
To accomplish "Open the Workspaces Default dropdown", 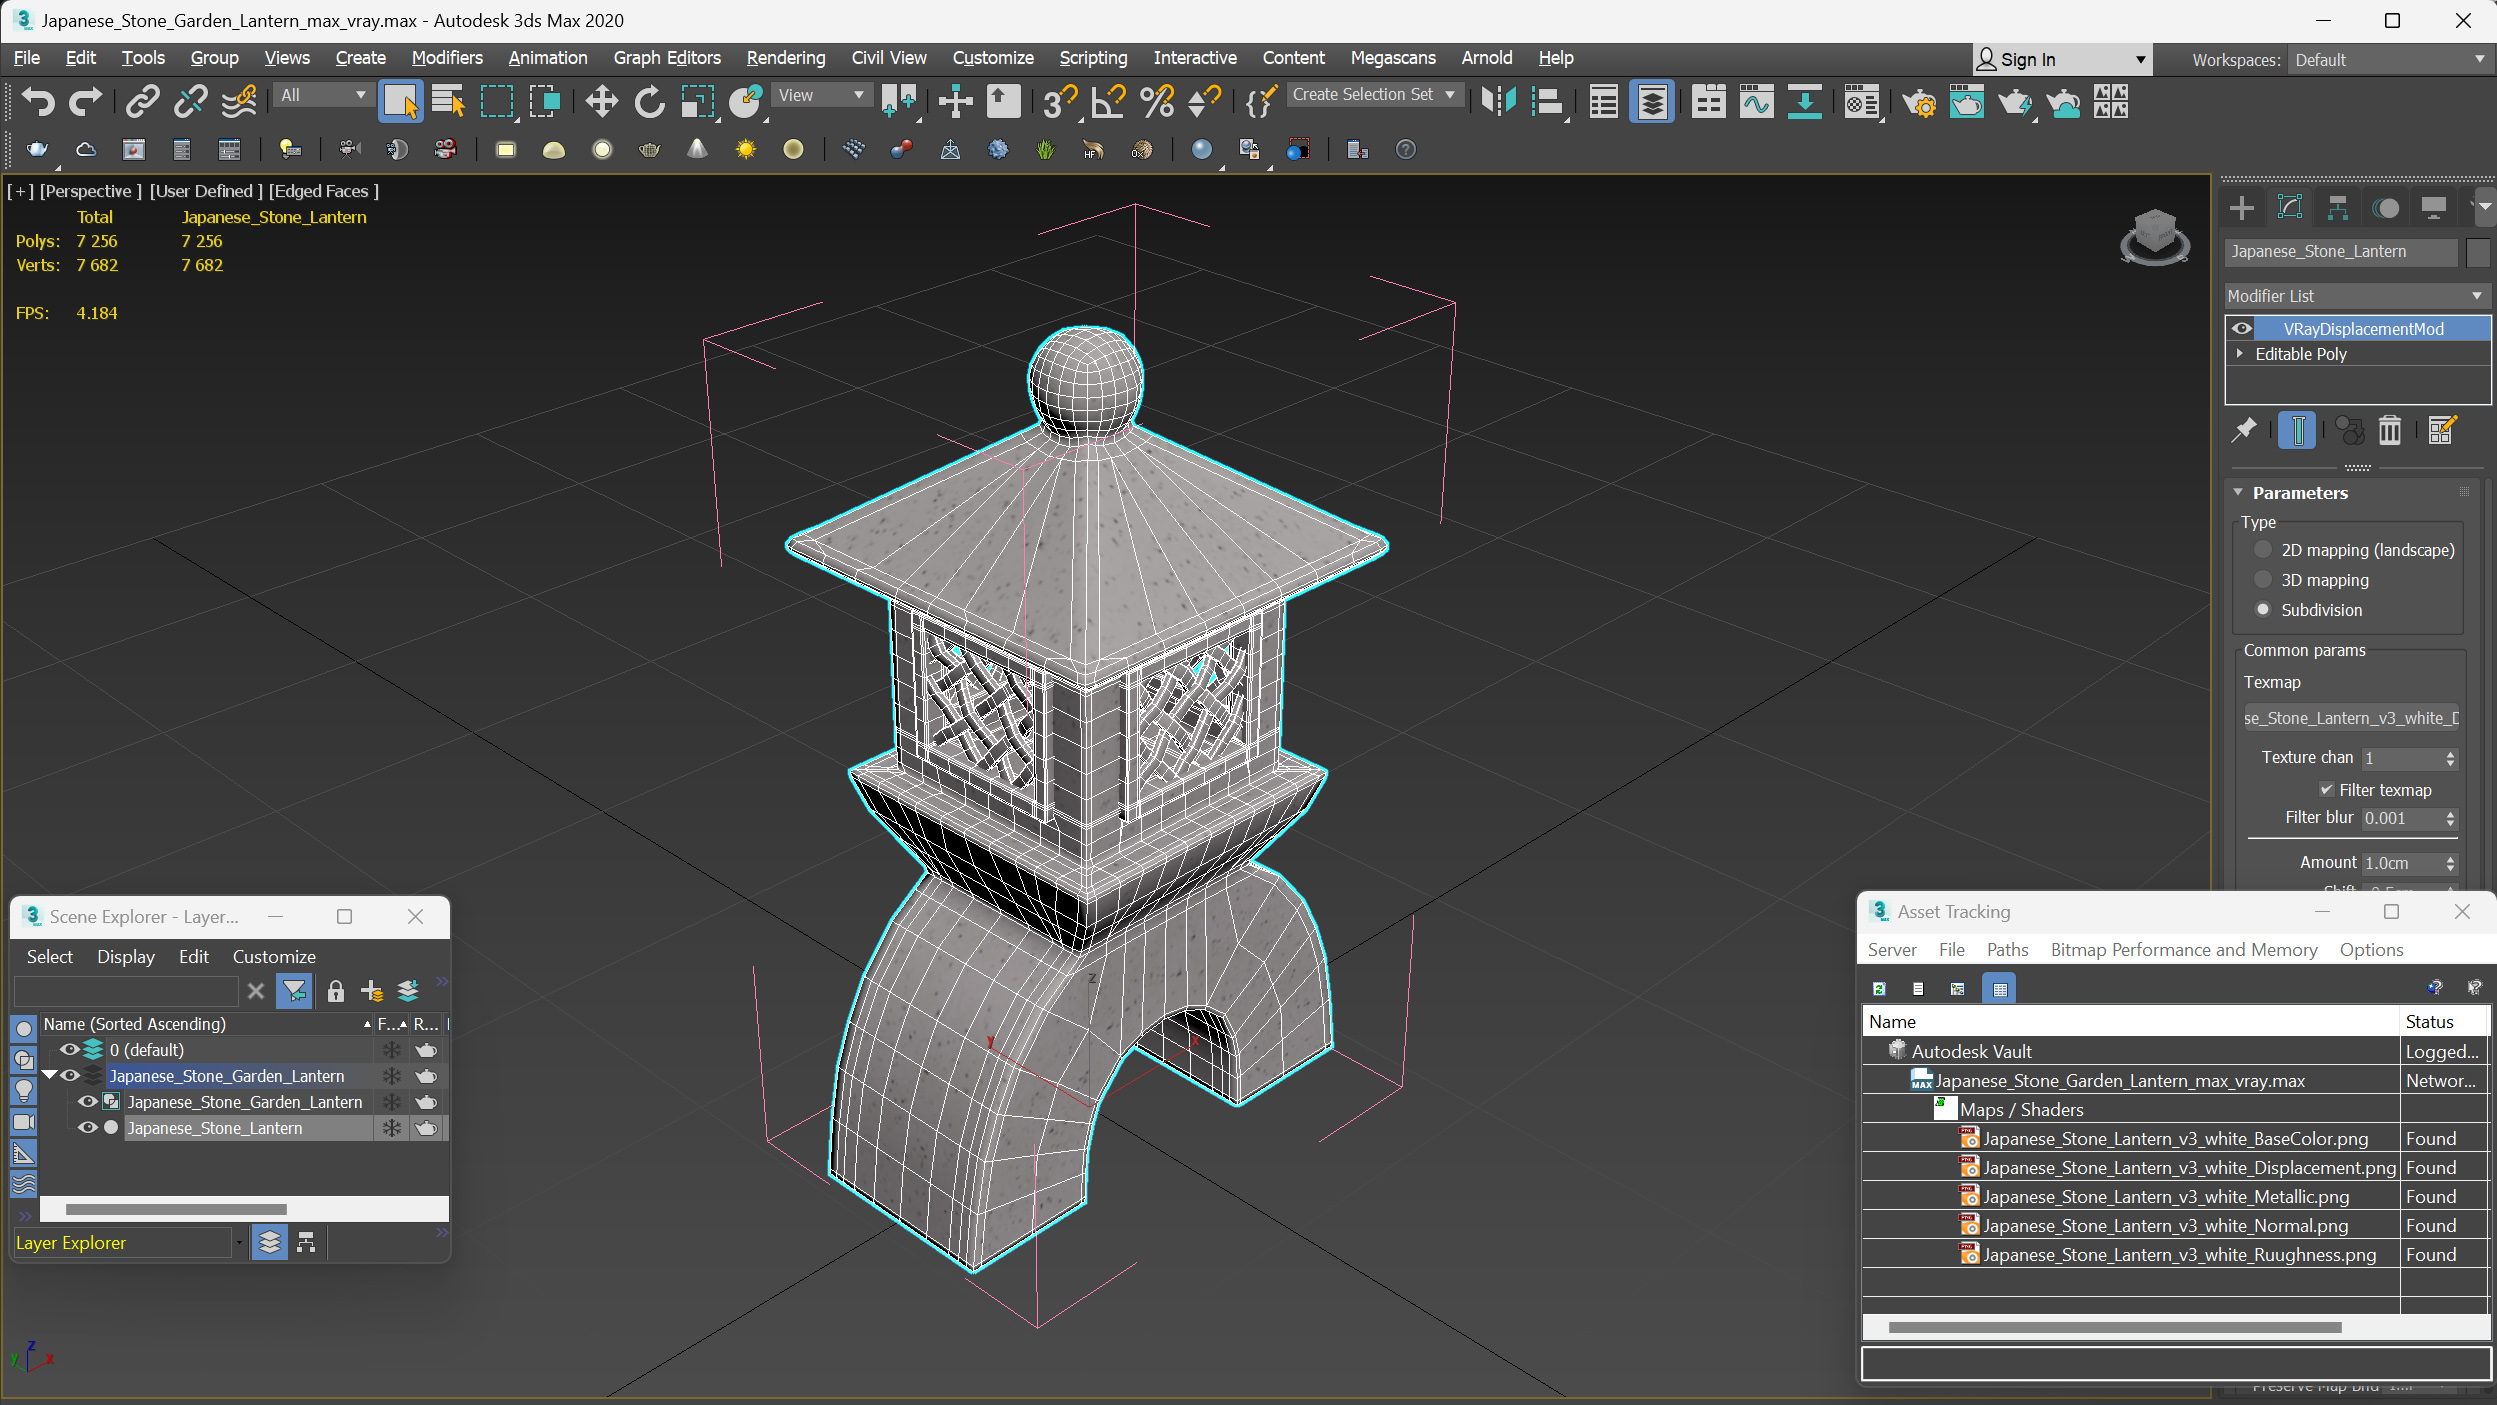I will coord(2389,60).
